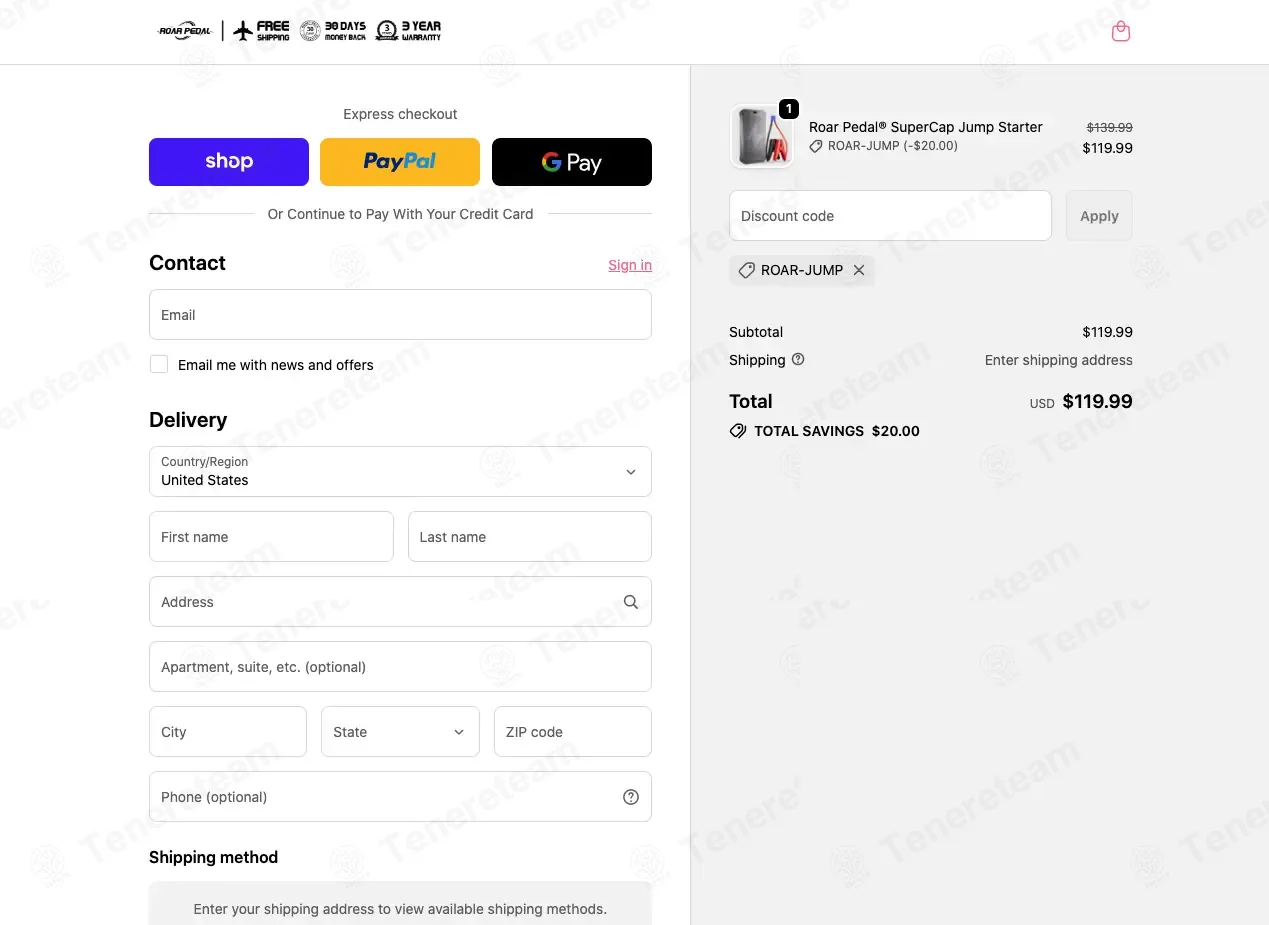Click the ROAR-JUMP tag icon under product name
Viewport: 1269px width, 925px height.
point(816,146)
